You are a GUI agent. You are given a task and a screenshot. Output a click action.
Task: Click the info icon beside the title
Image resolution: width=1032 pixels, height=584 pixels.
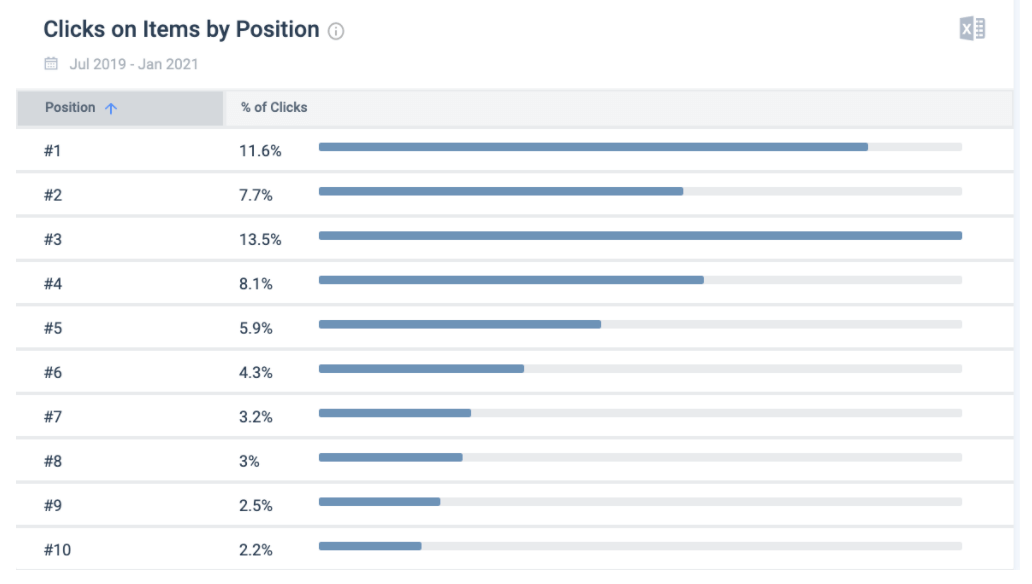[336, 30]
